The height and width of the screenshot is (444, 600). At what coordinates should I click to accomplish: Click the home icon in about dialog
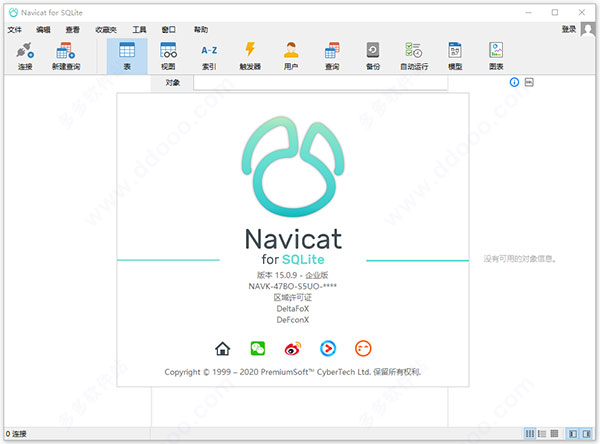222,349
